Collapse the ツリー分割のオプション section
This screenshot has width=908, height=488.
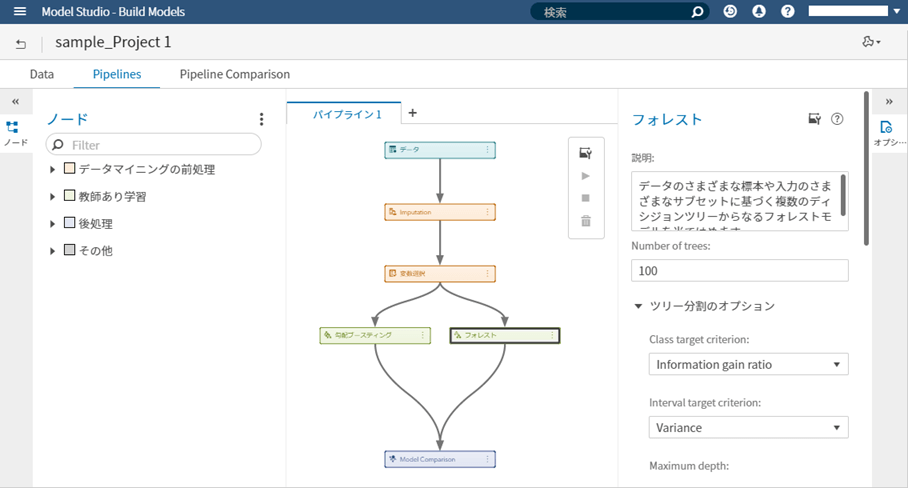[638, 306]
